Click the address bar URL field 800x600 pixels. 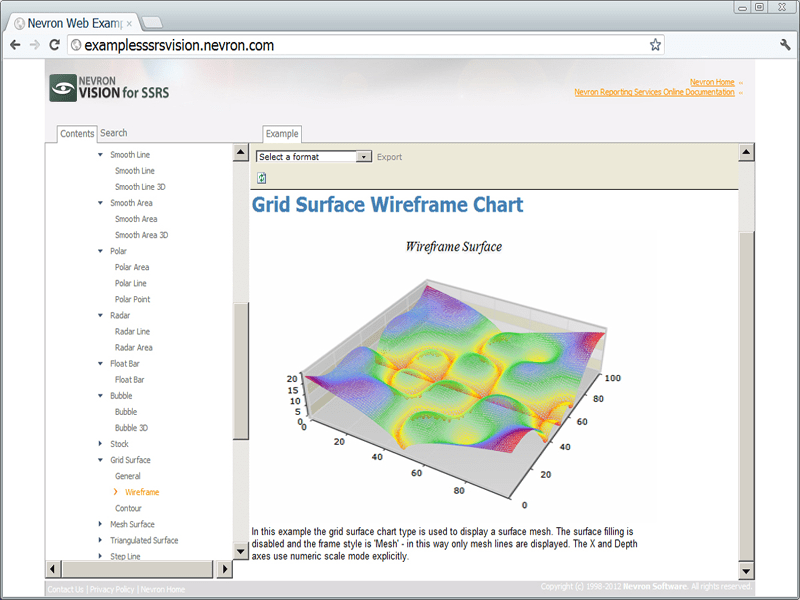point(360,45)
